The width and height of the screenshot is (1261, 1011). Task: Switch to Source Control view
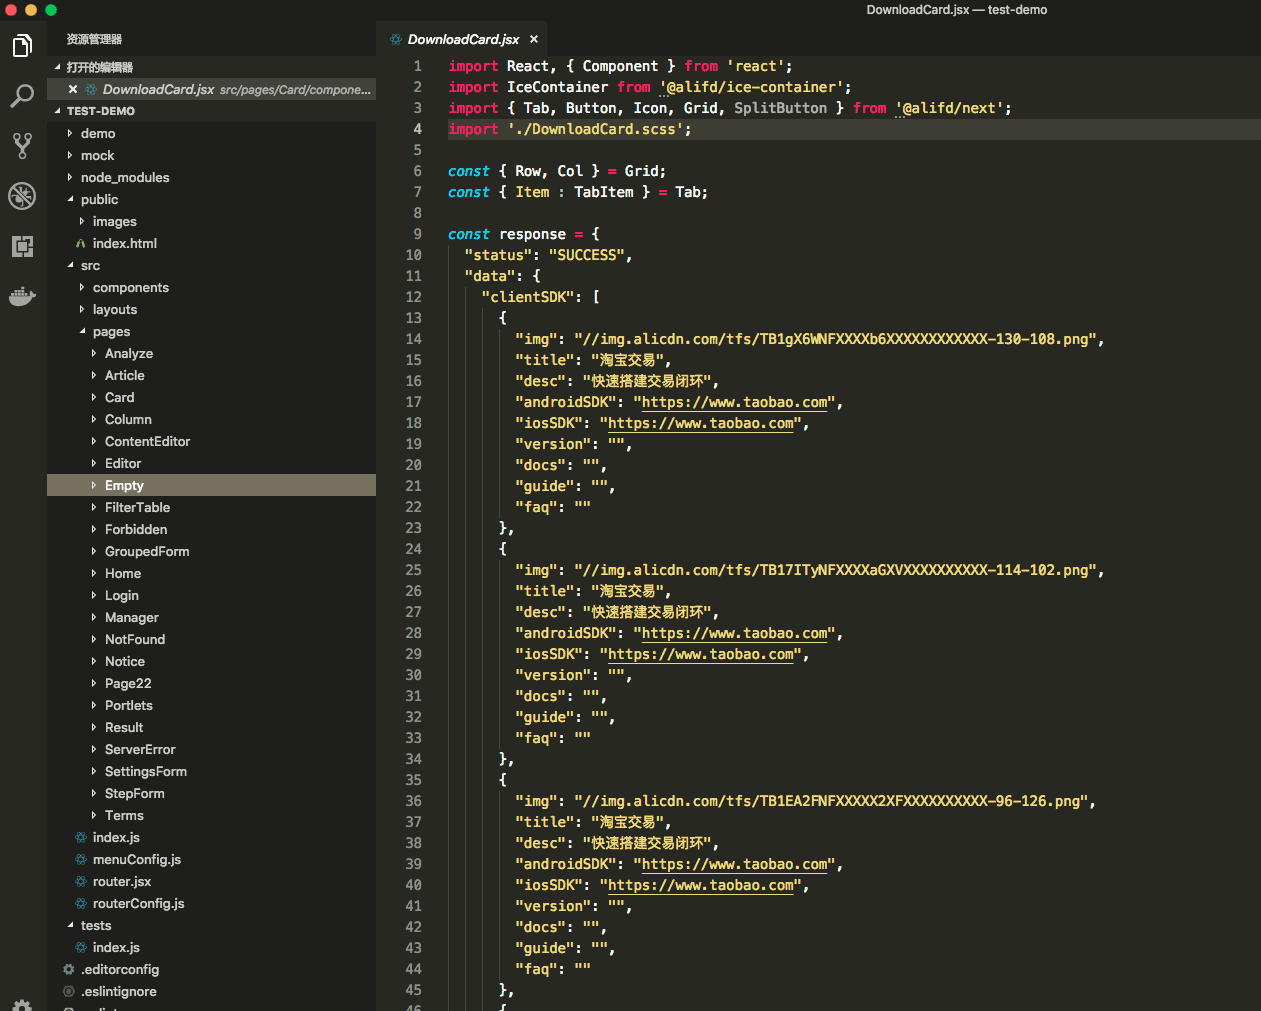(x=22, y=146)
